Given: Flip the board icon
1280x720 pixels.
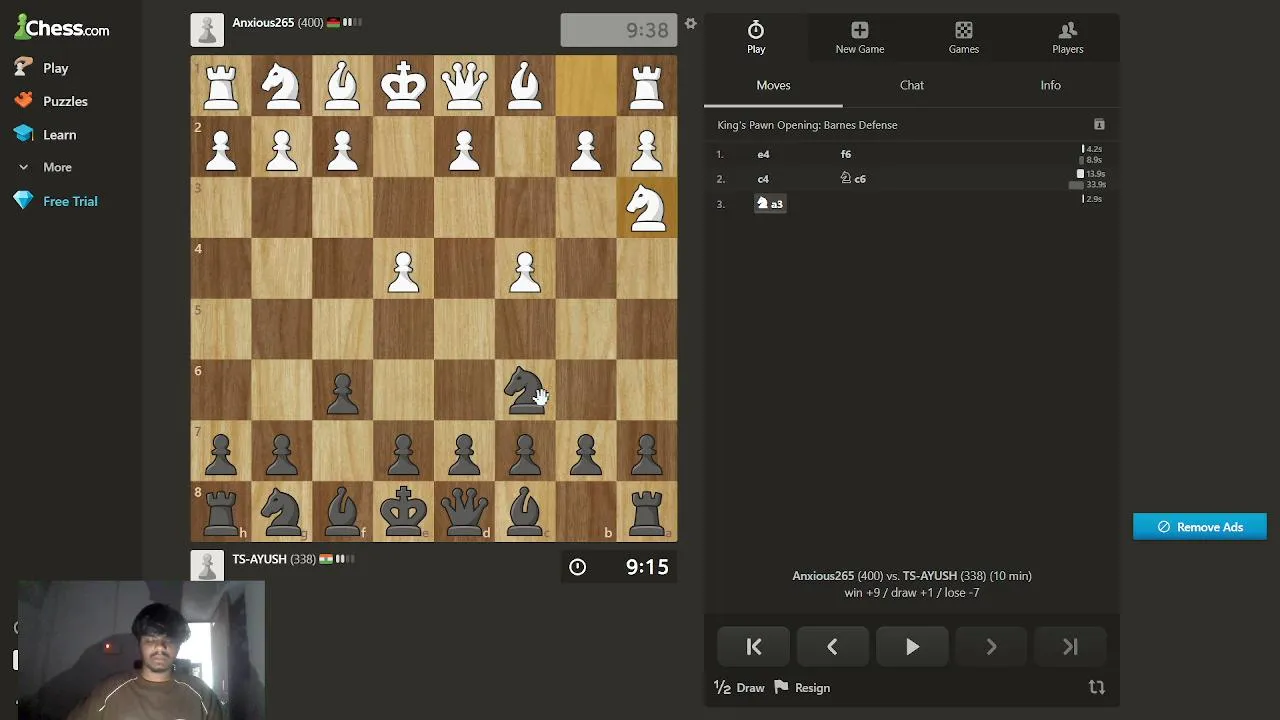Looking at the screenshot, I should coord(1097,687).
